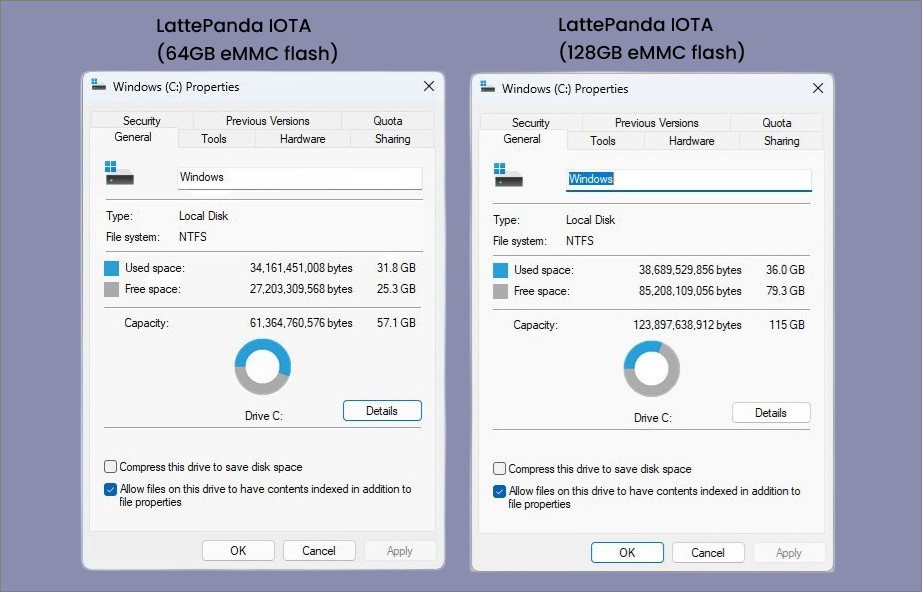922x592 pixels.
Task: Check Compress this drive in the 128GB dialog
Action: click(499, 468)
